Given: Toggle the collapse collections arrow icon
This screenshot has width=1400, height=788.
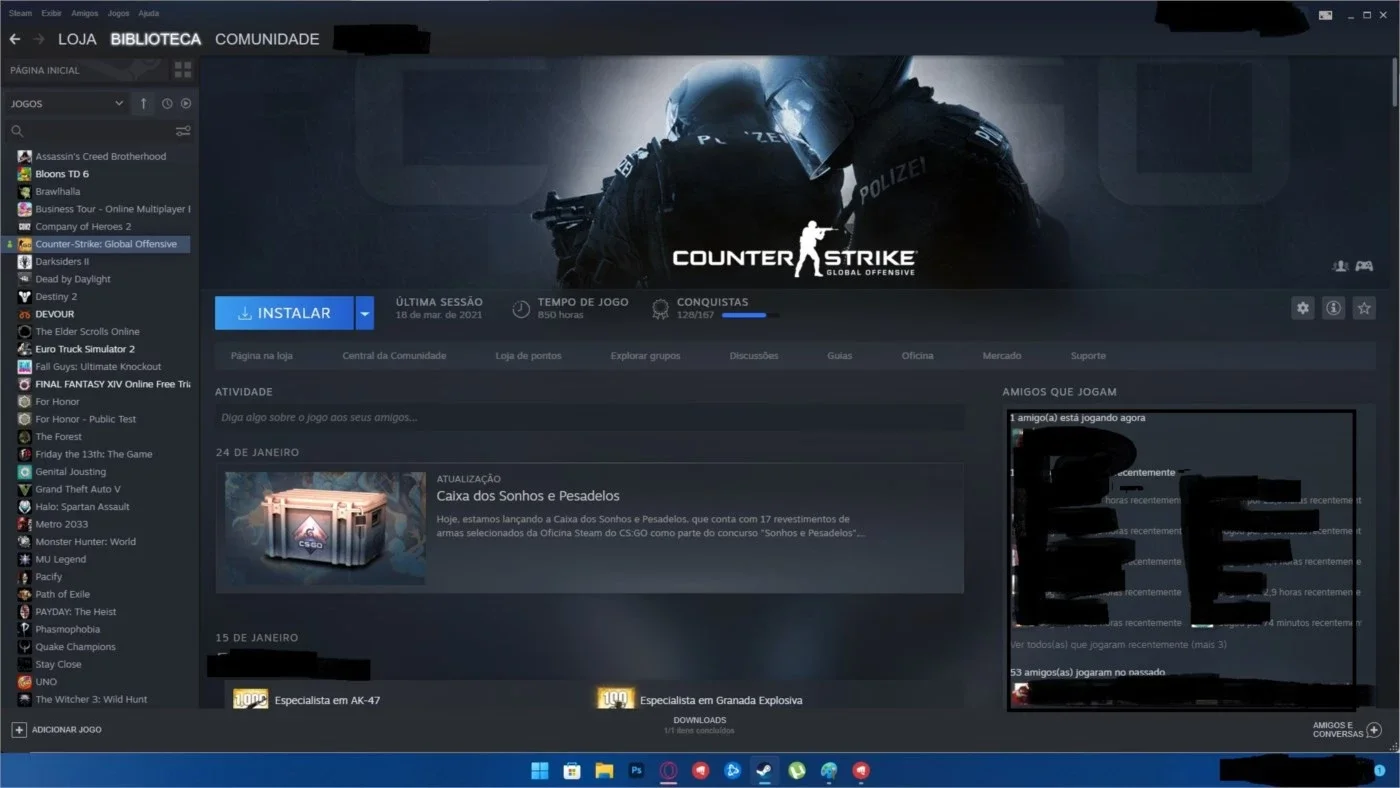Looking at the screenshot, I should click(x=143, y=103).
